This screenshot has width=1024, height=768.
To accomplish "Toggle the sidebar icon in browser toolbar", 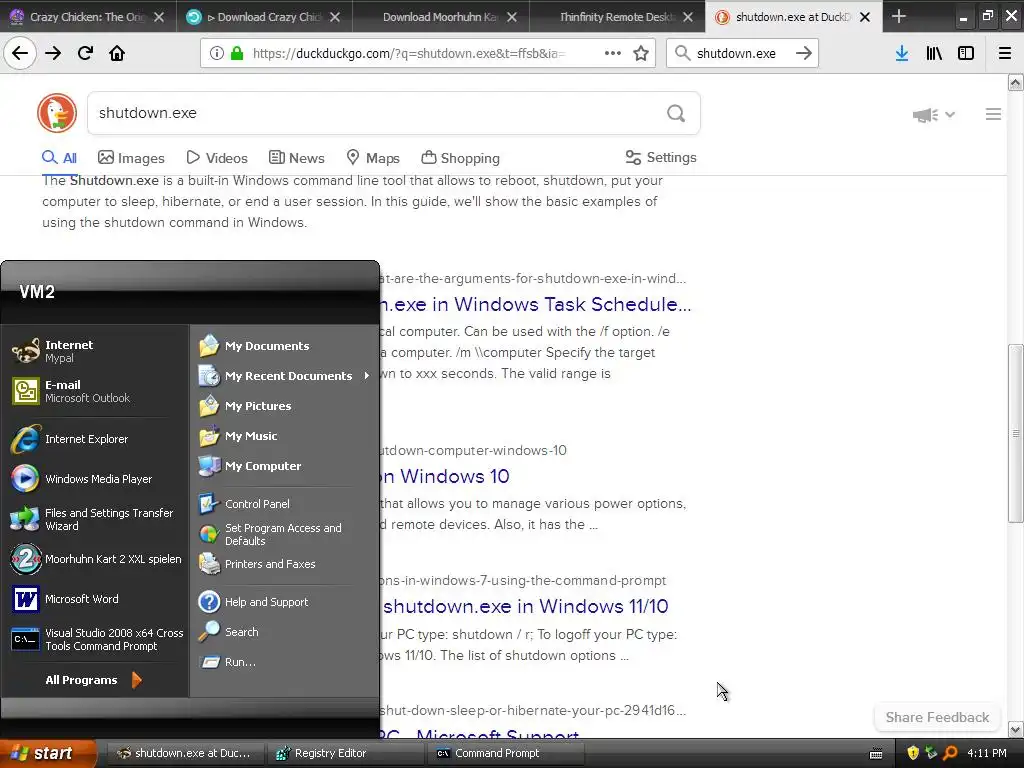I will click(966, 53).
